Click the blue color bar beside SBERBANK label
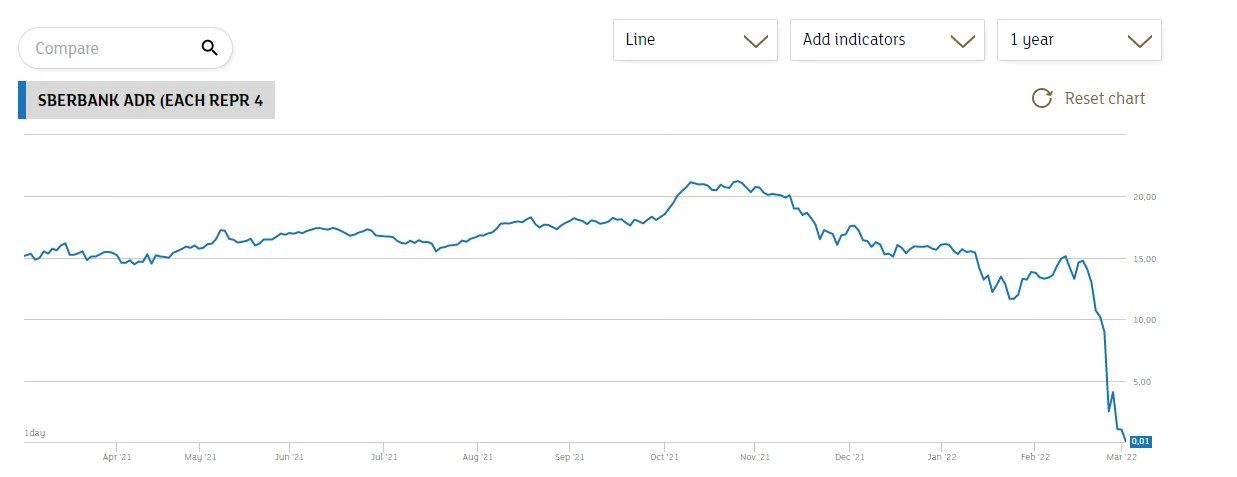Viewport: 1237px width, 477px height. click(22, 101)
